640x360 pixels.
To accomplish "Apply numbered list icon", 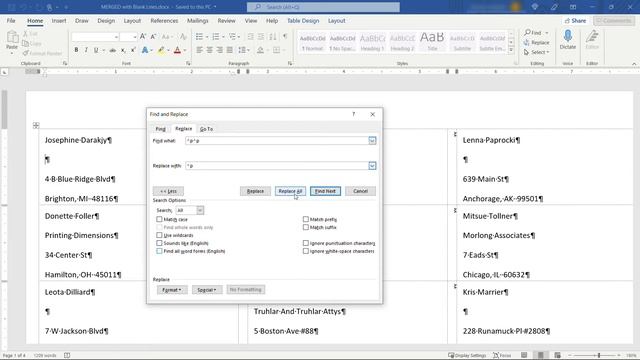I will coord(216,37).
